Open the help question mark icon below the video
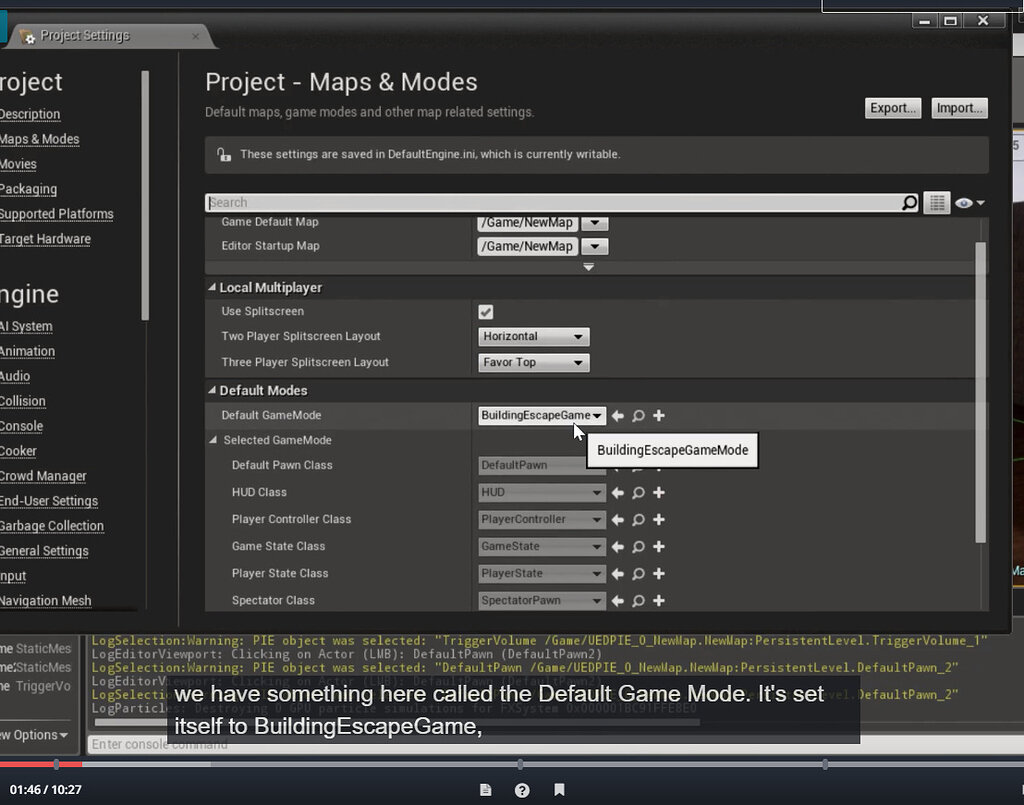The width and height of the screenshot is (1024, 805). pos(522,789)
